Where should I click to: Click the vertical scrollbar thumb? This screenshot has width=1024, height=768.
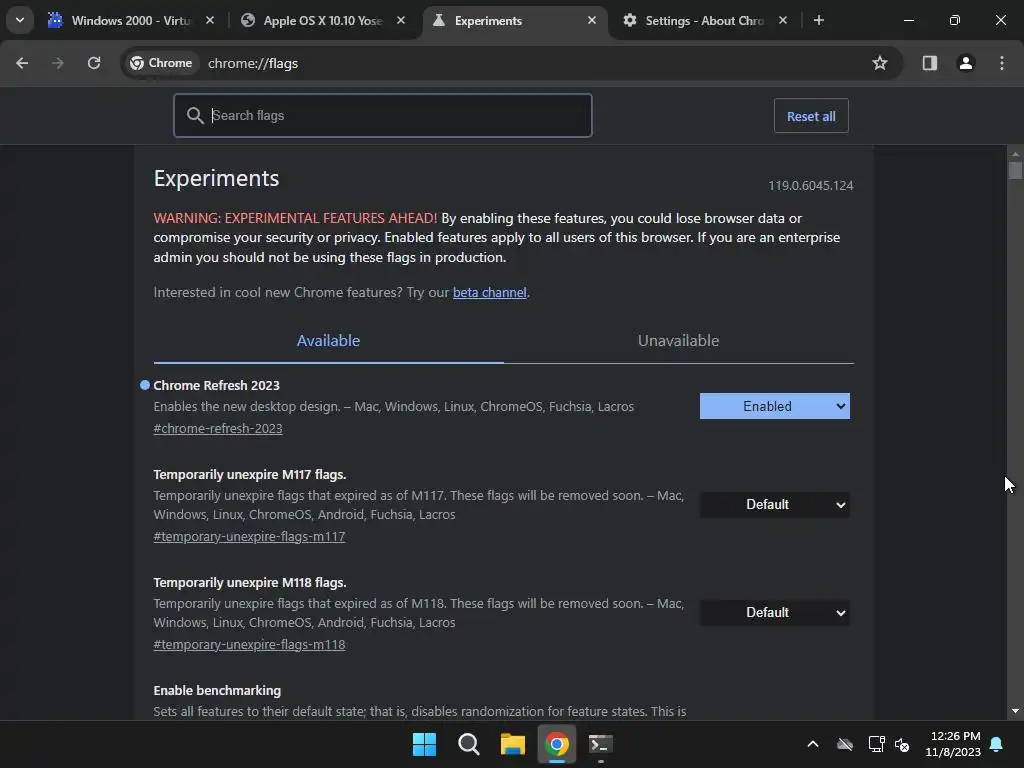(x=1015, y=170)
